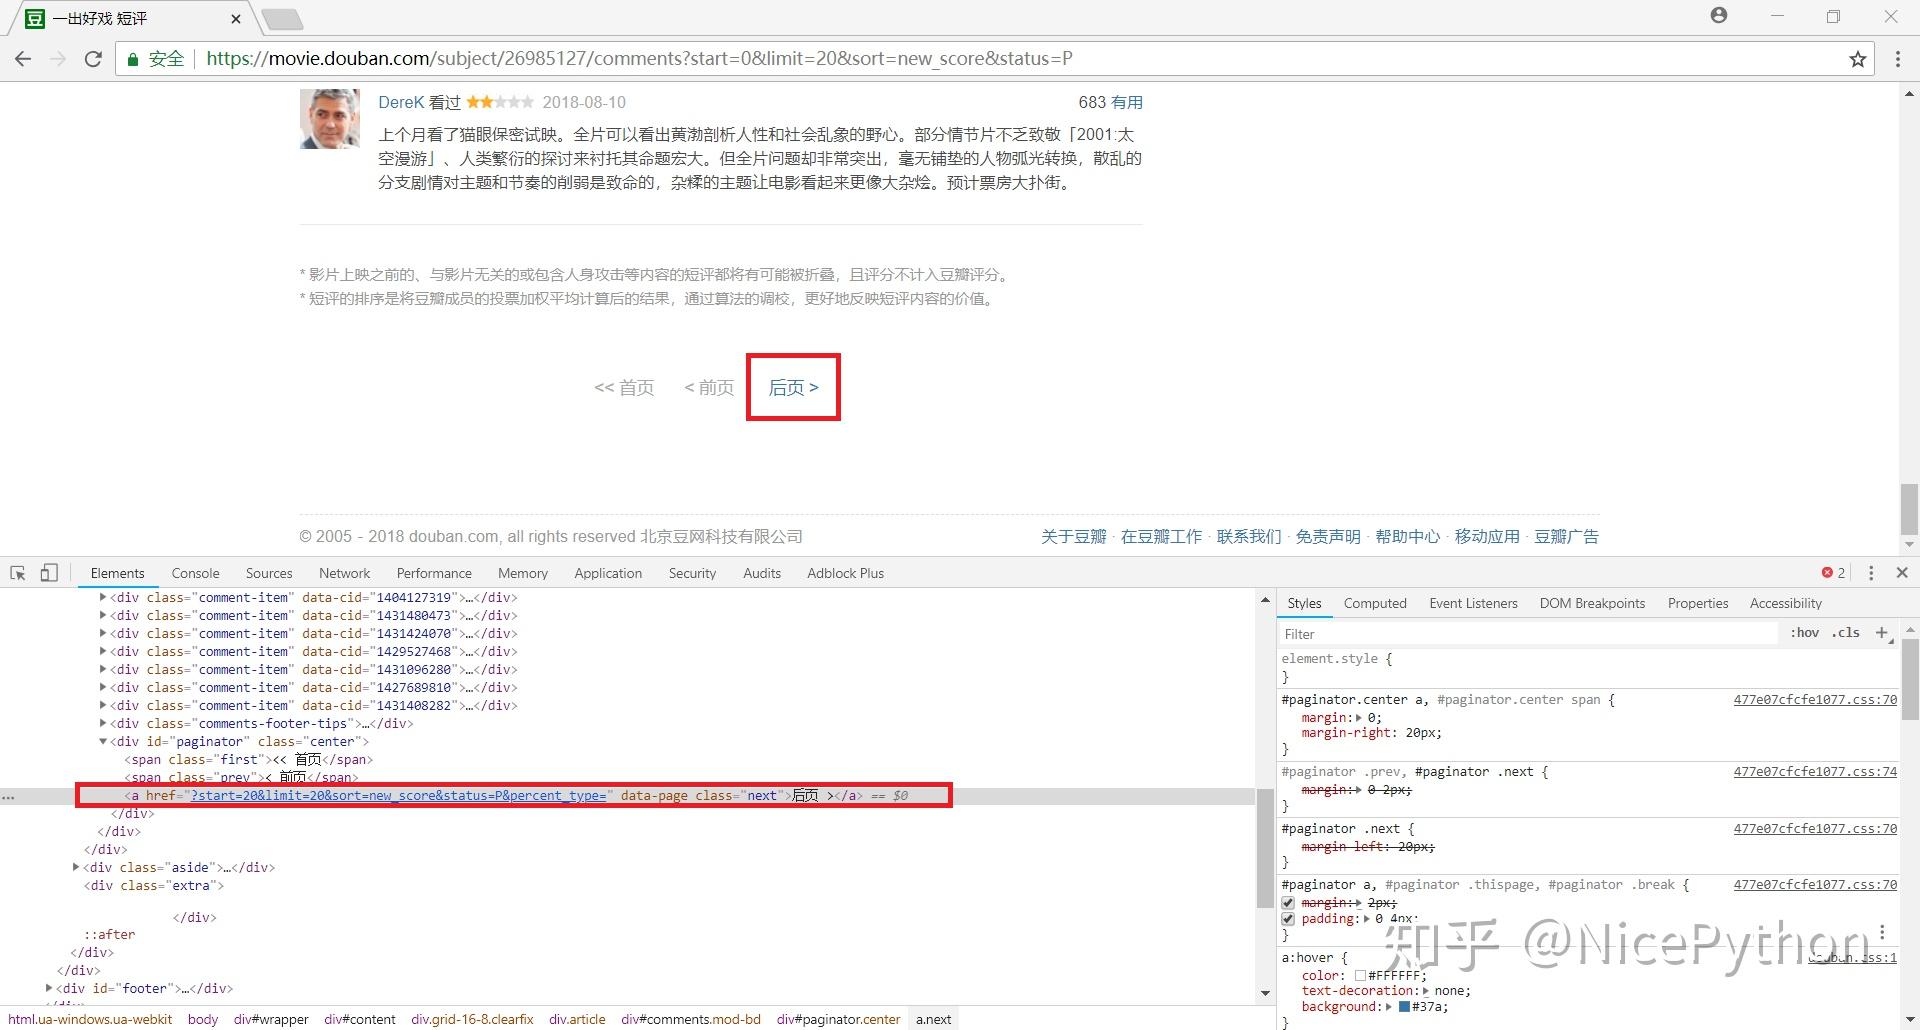The height and width of the screenshot is (1030, 1920).
Task: Click the 后页 pagination link
Action: tap(793, 387)
